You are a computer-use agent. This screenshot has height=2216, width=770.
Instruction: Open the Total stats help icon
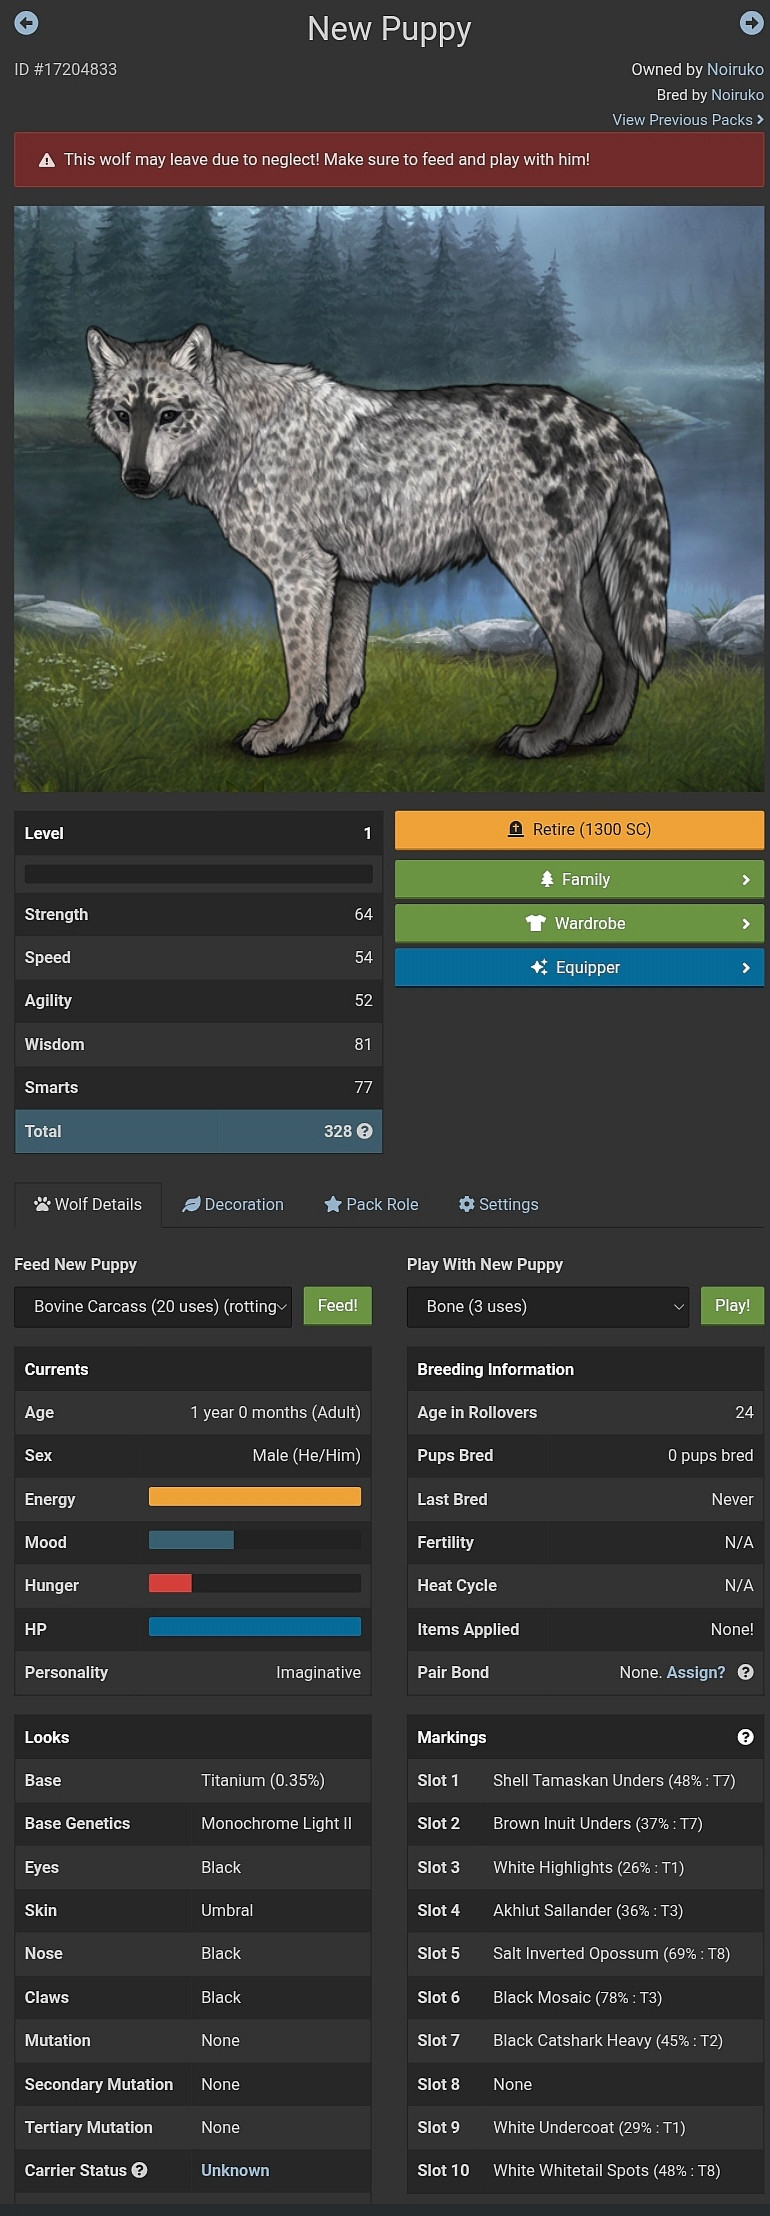[x=365, y=1131]
